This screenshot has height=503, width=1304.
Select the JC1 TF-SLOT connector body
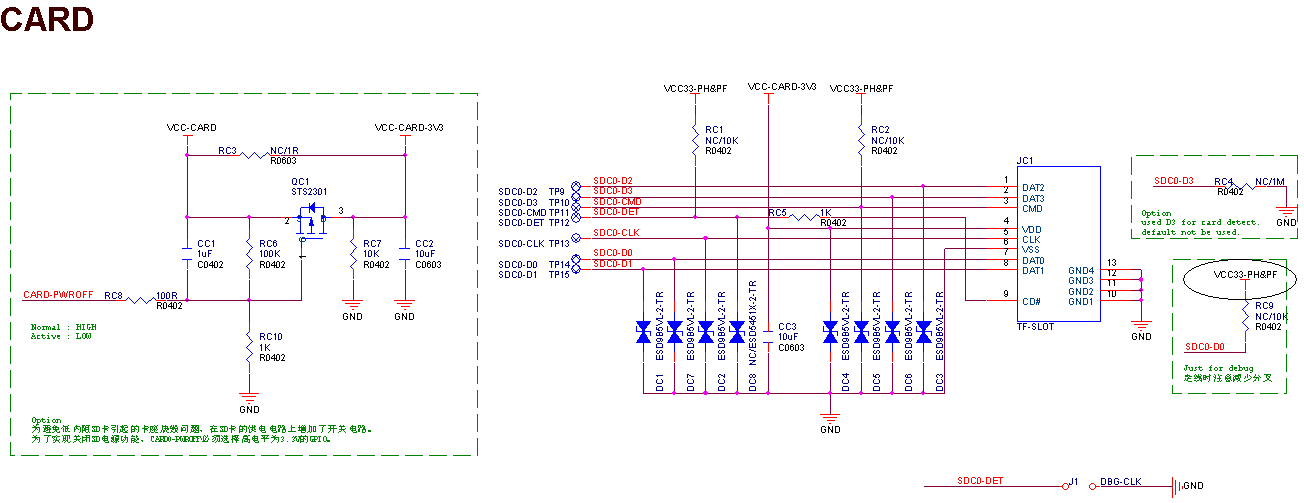pyautogui.click(x=1058, y=243)
